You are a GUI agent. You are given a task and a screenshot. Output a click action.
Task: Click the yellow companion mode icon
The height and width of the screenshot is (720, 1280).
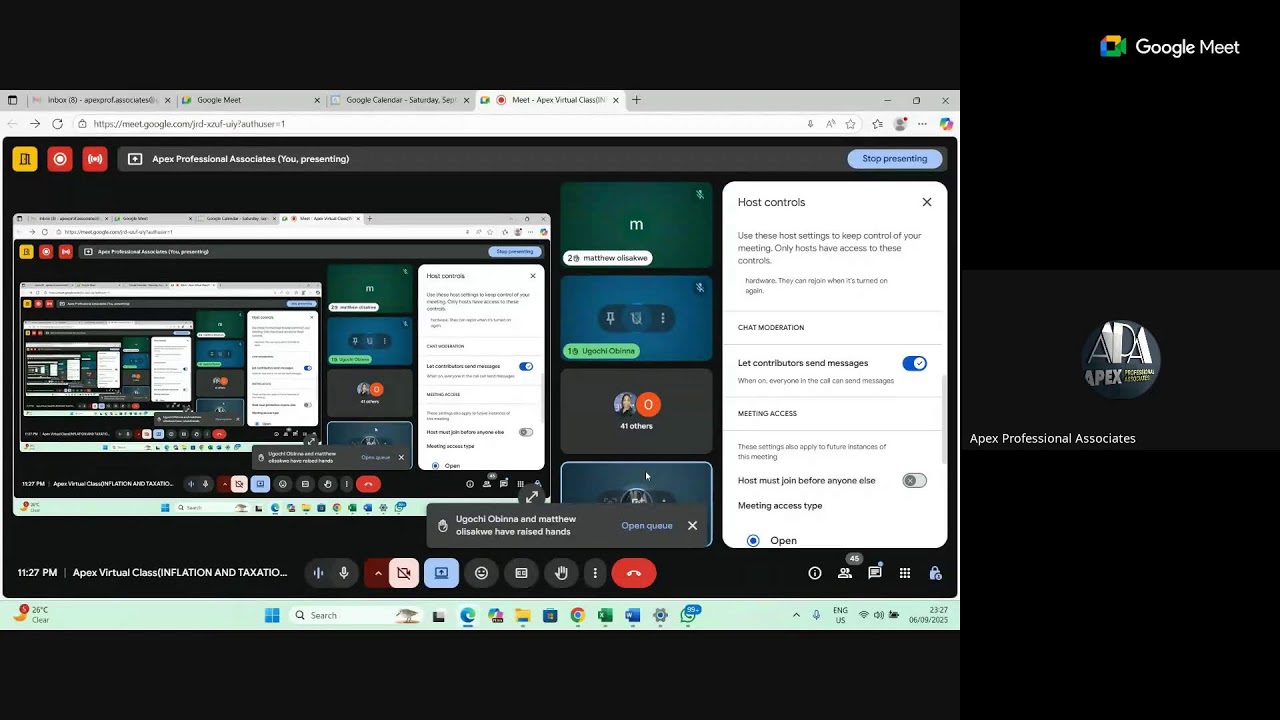[x=25, y=158]
